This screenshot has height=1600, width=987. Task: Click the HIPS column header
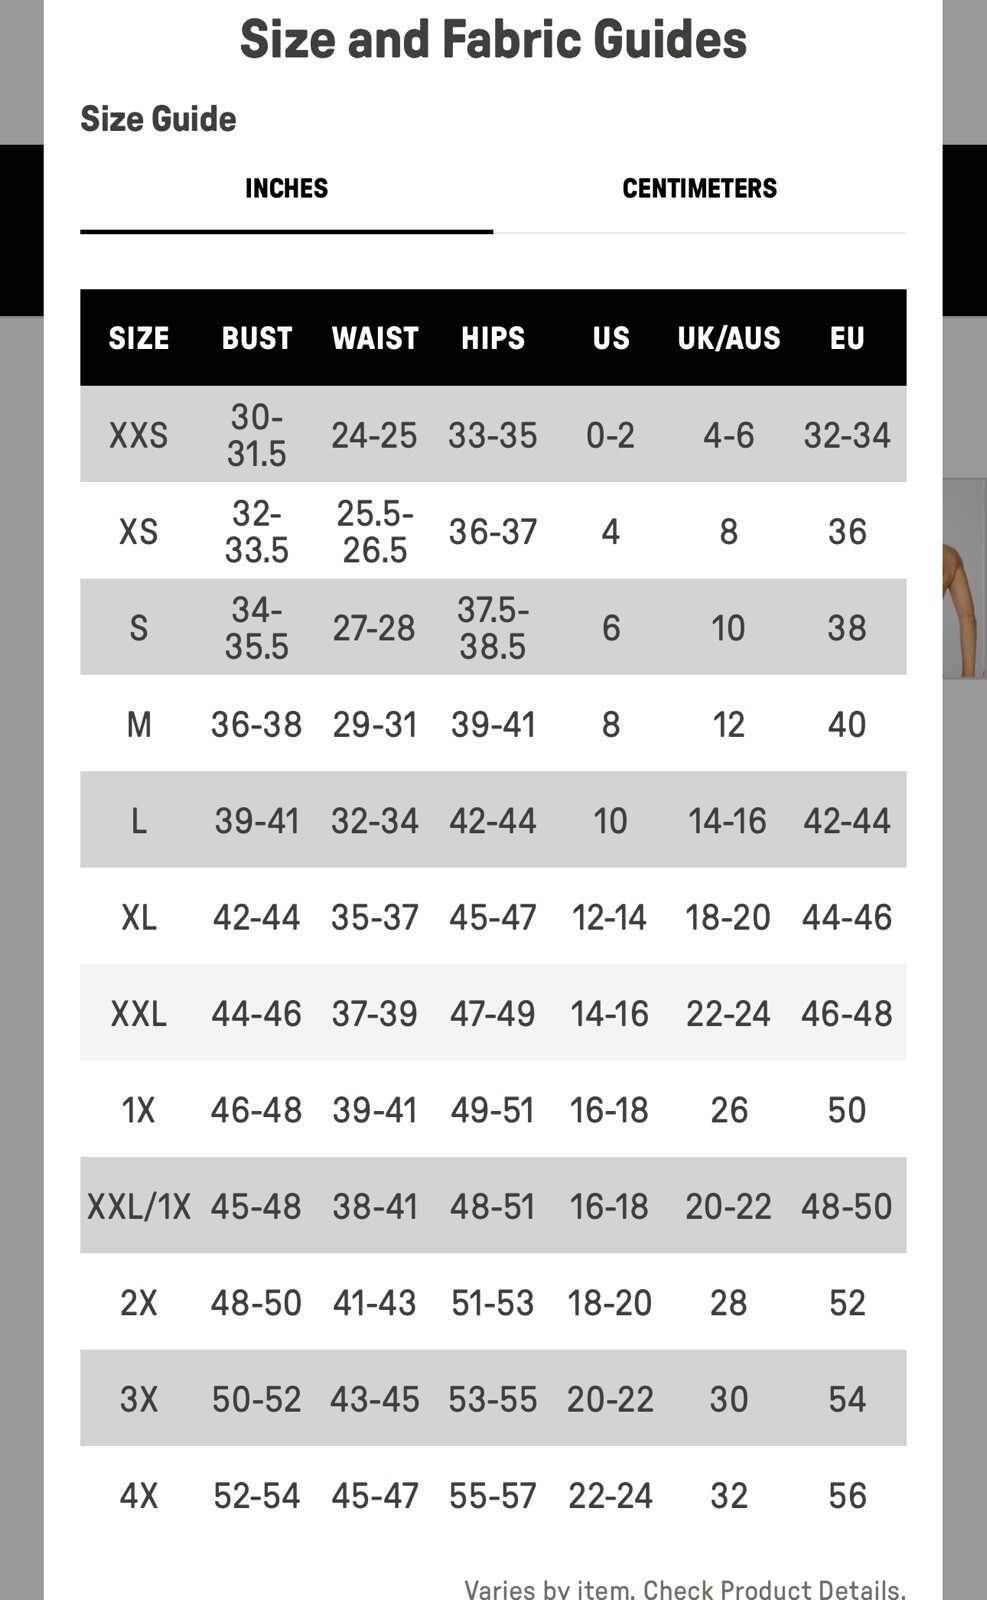pyautogui.click(x=492, y=338)
